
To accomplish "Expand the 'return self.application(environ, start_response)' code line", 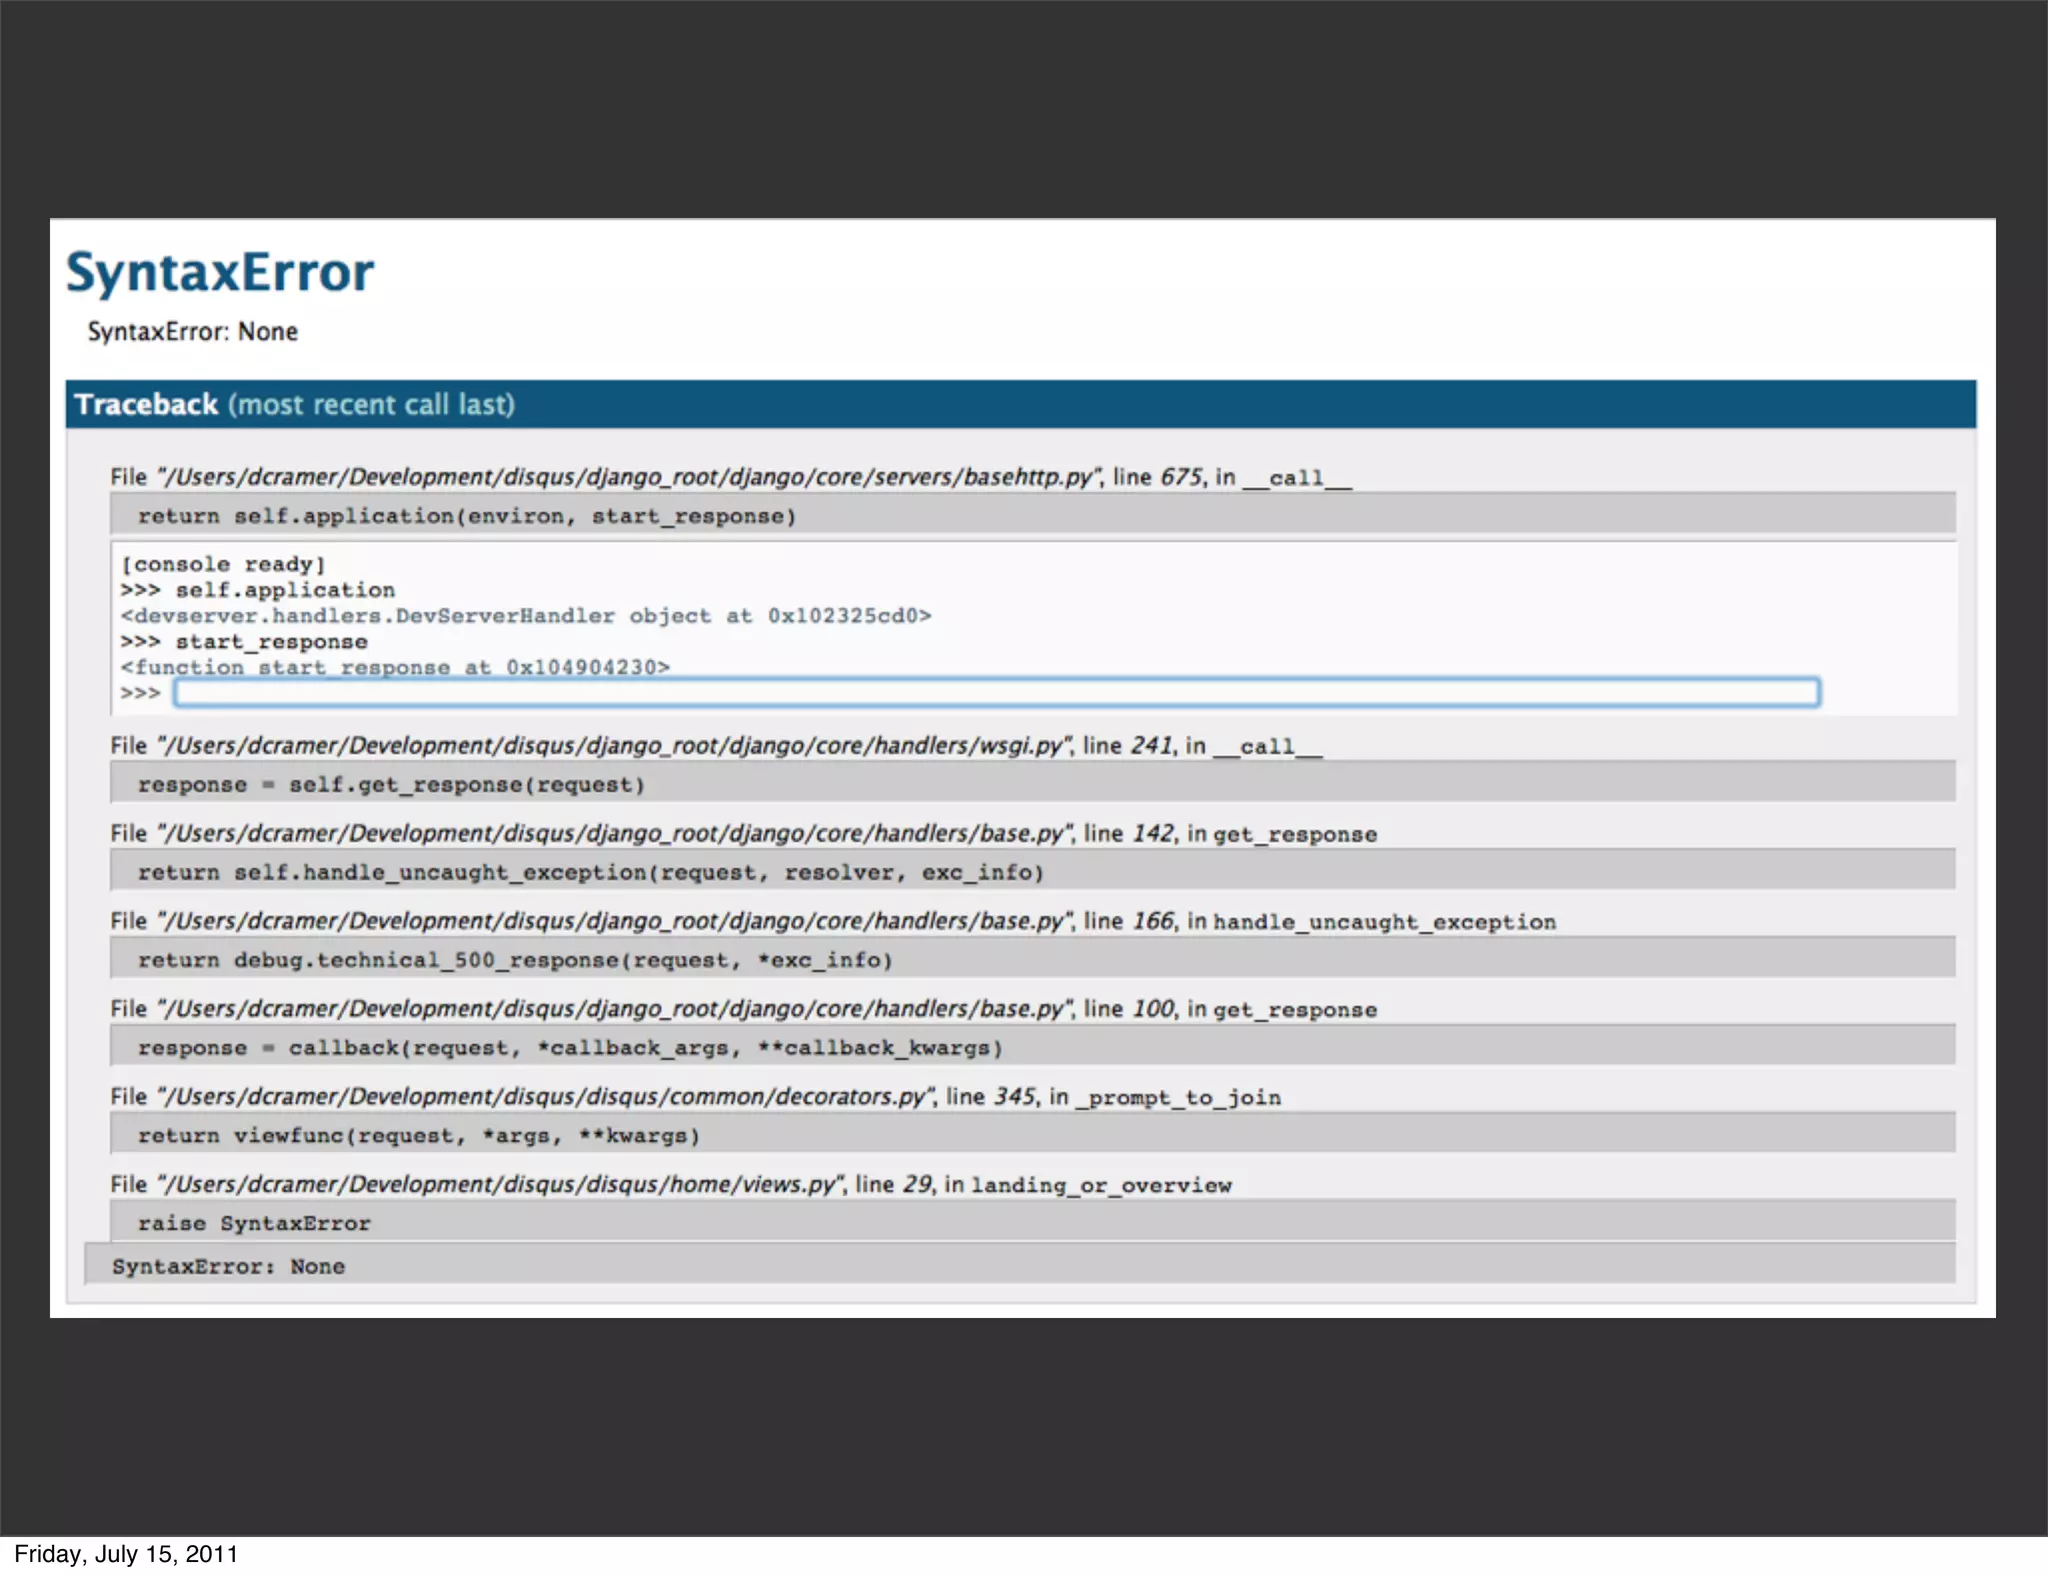I will pyautogui.click(x=466, y=516).
